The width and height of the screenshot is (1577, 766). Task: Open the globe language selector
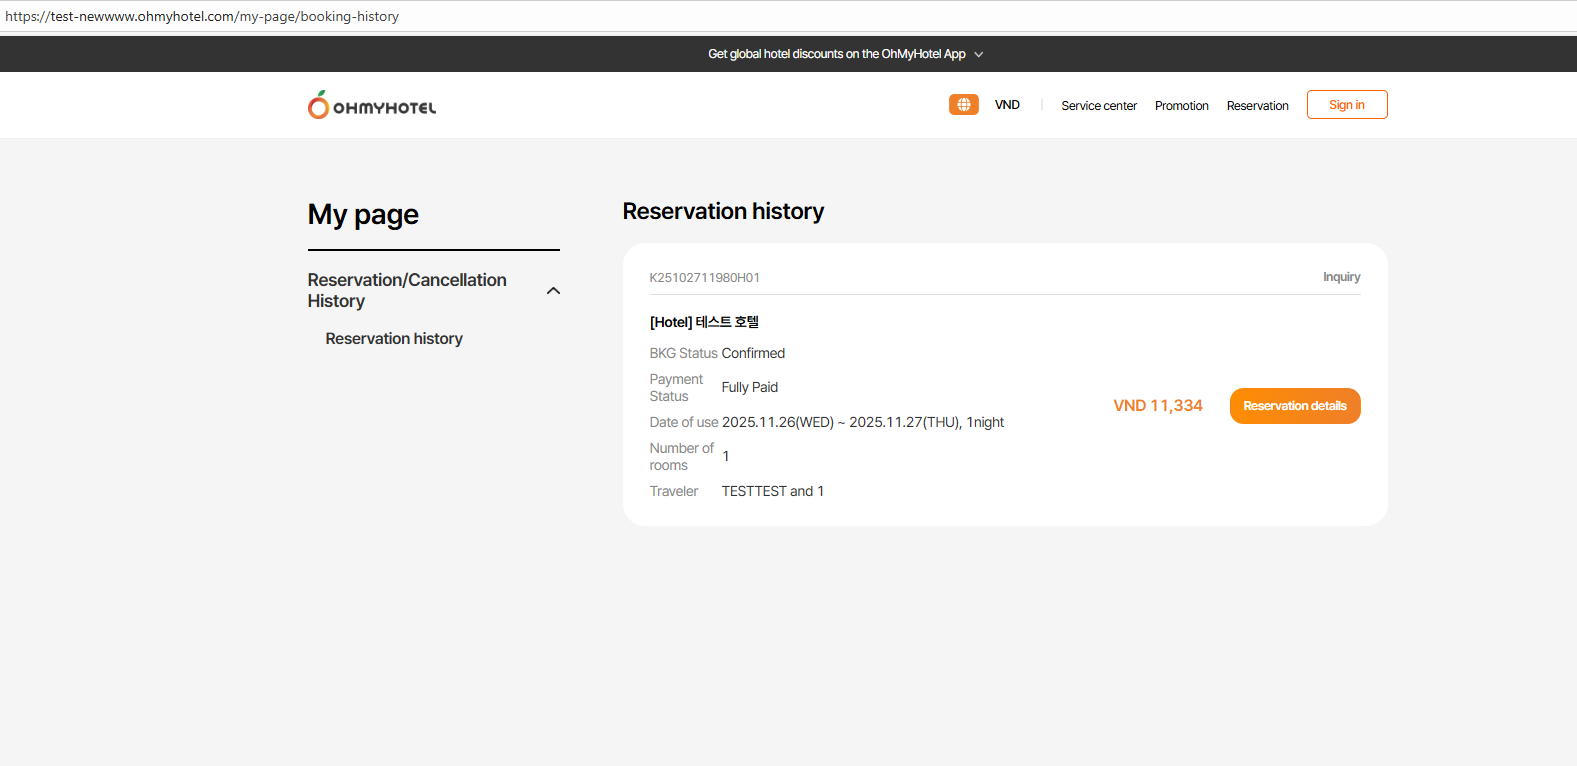tap(963, 105)
